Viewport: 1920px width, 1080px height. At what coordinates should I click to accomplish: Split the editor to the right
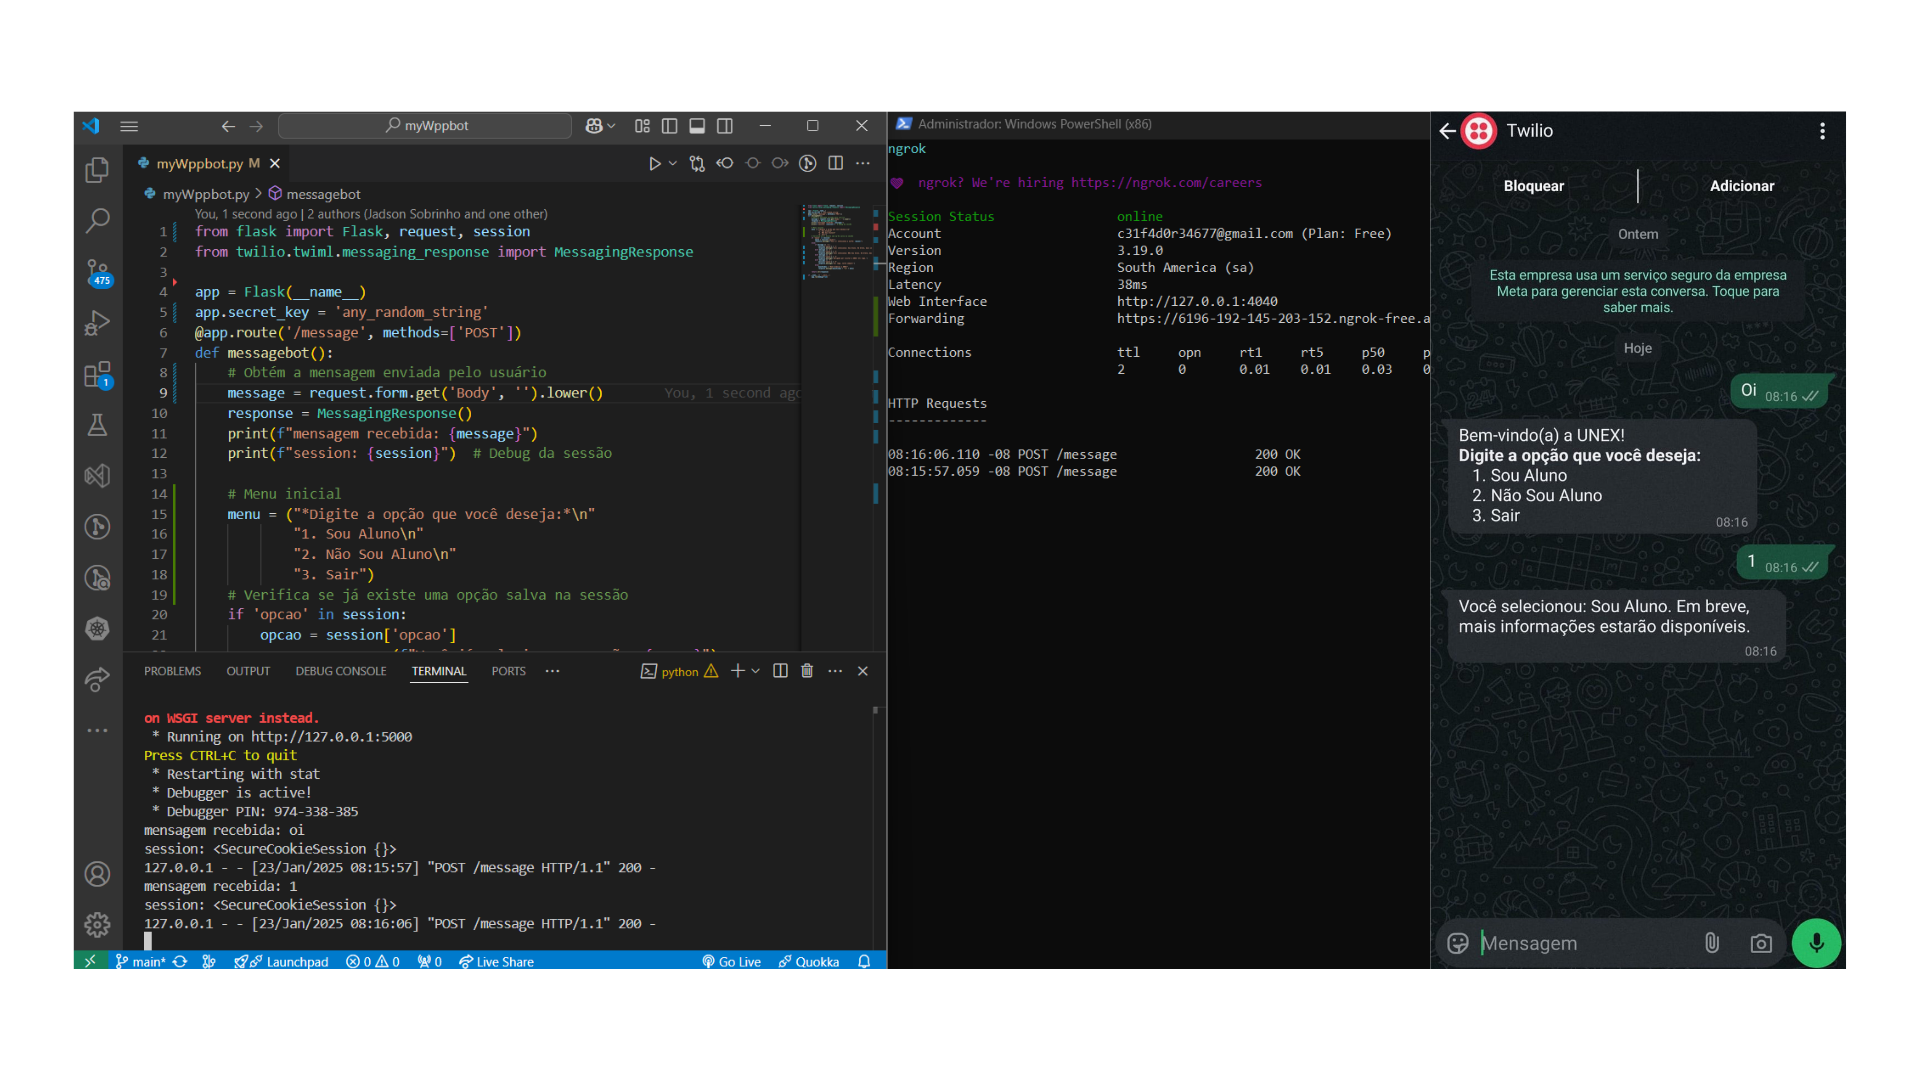835,163
